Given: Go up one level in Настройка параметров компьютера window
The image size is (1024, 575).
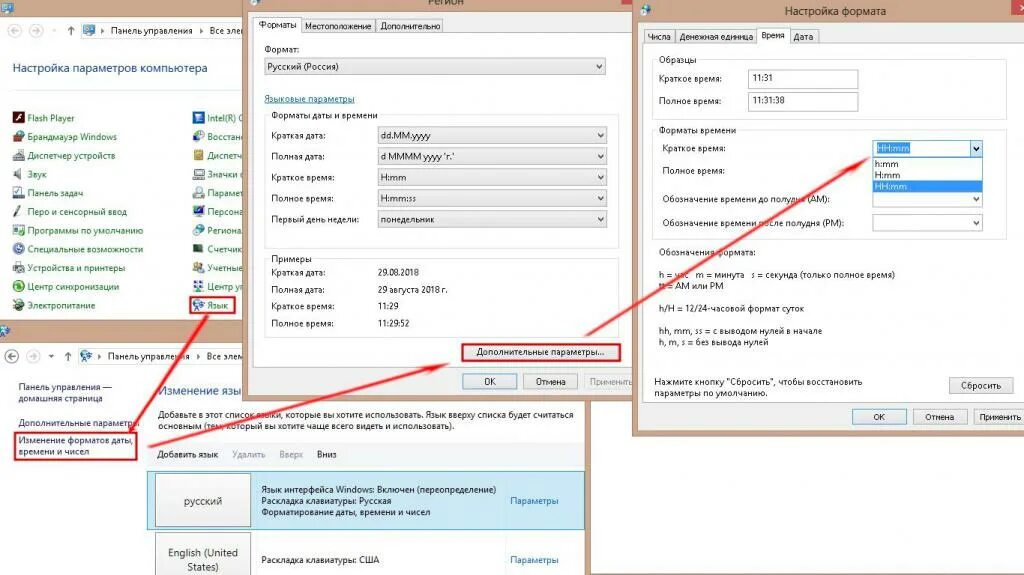Looking at the screenshot, I should tap(71, 31).
